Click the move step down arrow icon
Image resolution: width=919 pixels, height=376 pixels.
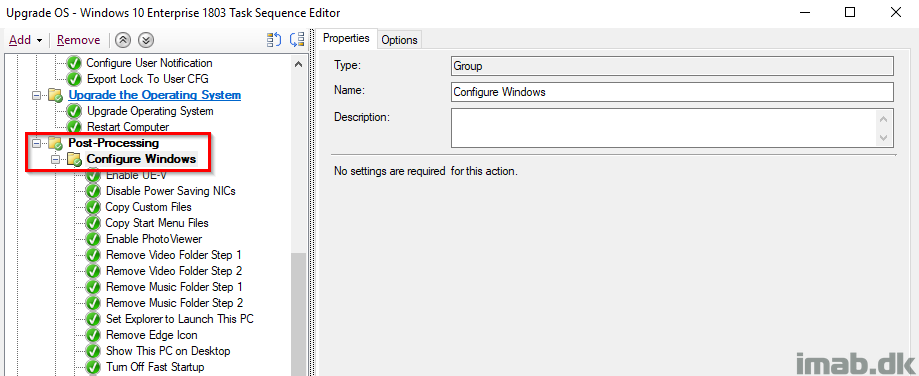146,40
